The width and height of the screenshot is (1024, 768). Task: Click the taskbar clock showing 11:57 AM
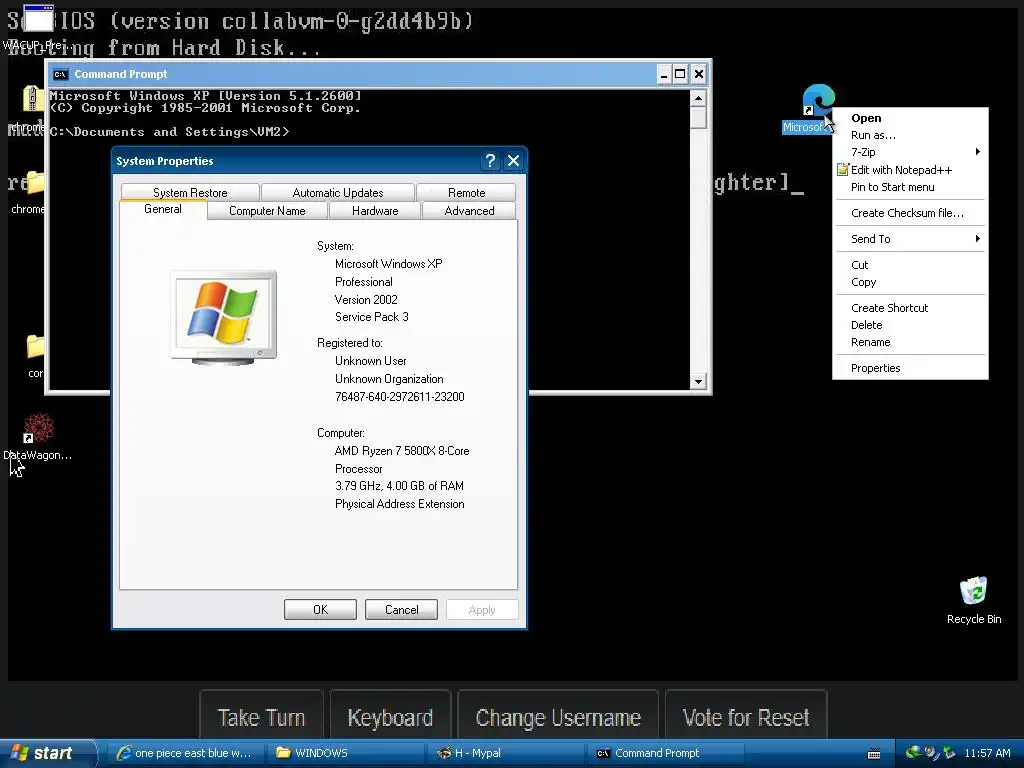click(987, 753)
